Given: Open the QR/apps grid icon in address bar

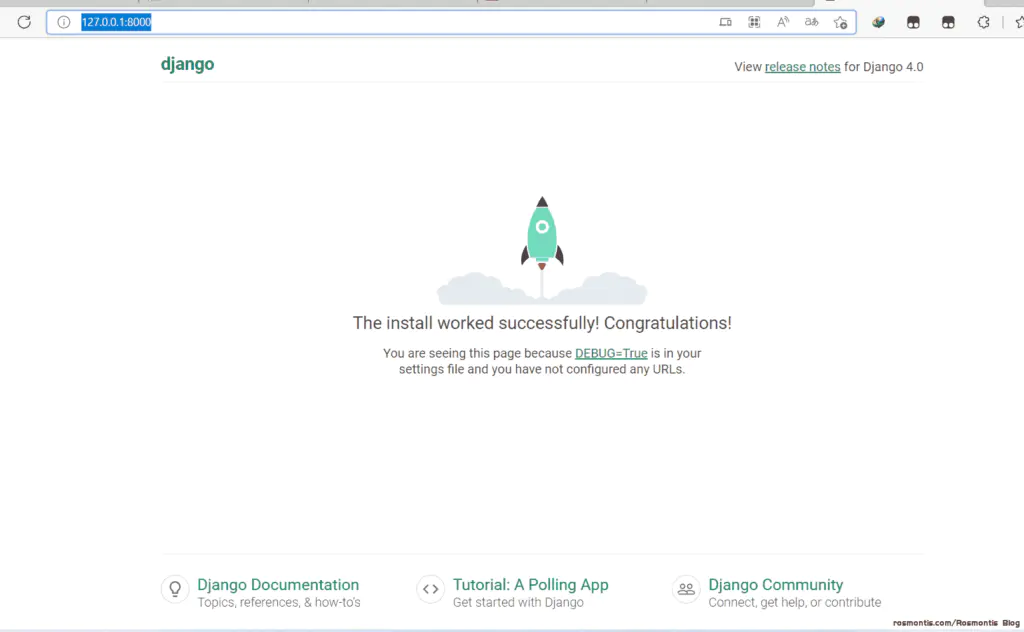Looking at the screenshot, I should [x=754, y=22].
